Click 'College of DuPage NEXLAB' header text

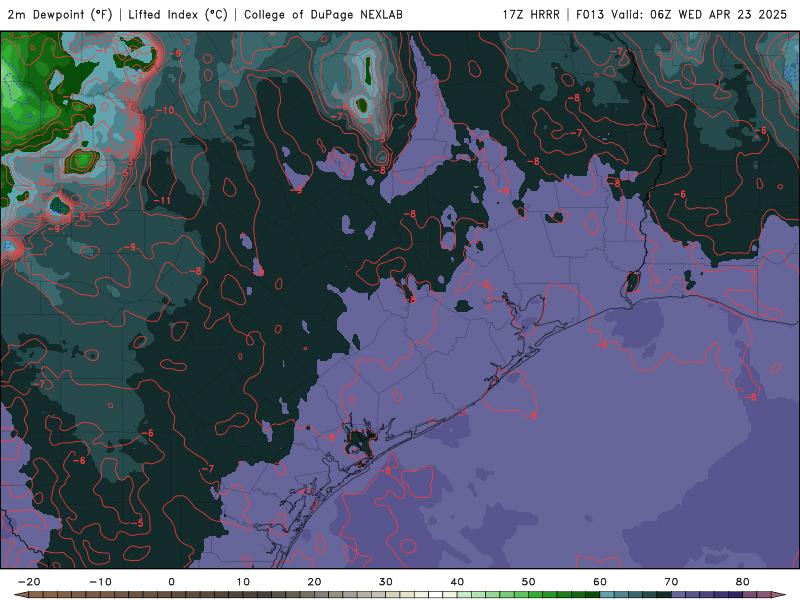tap(323, 14)
